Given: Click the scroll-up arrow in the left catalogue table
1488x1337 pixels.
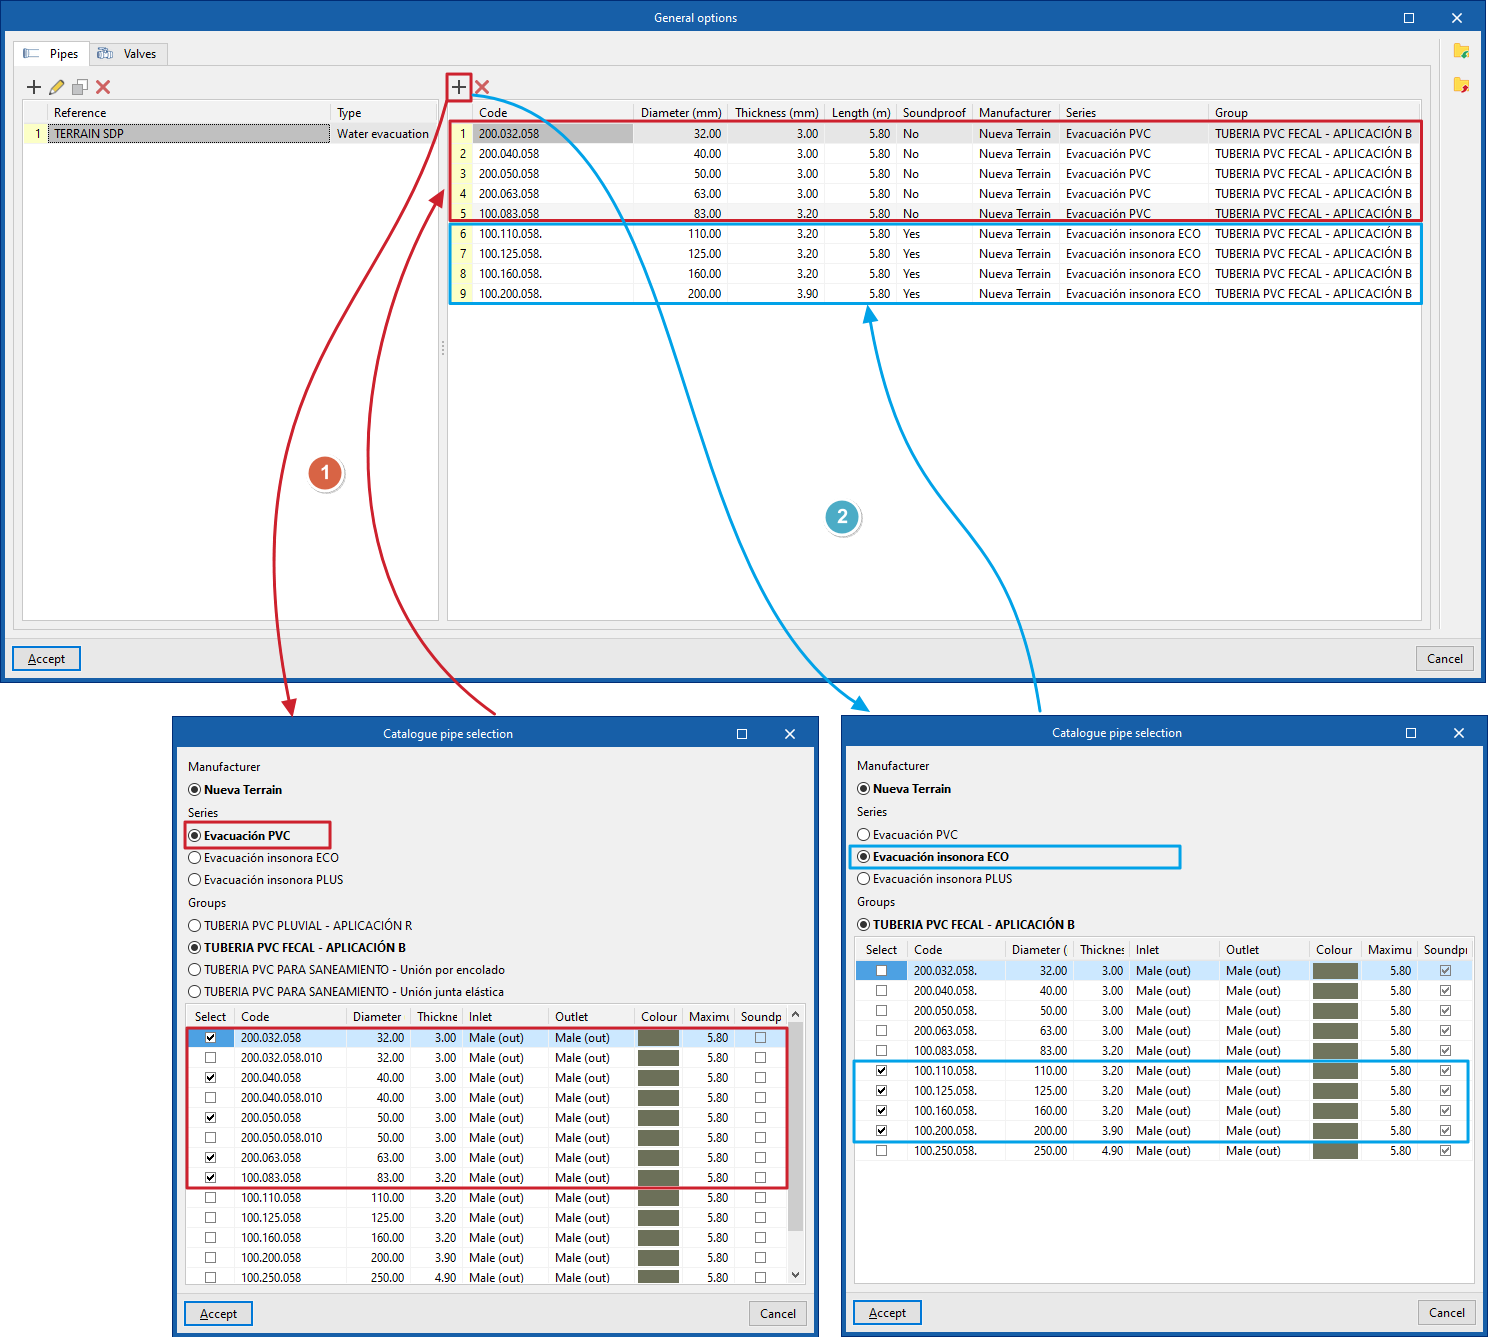Looking at the screenshot, I should coord(796,1015).
